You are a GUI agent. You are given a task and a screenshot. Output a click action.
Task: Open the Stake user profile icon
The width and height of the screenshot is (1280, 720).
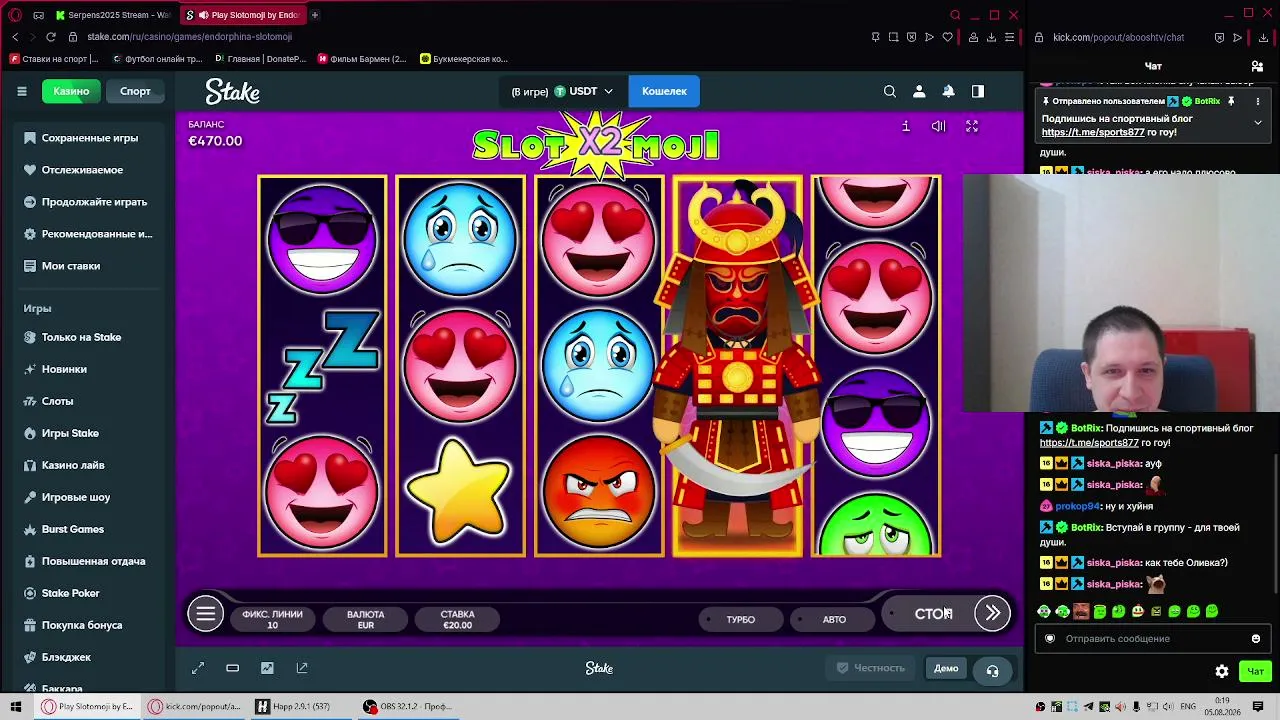pos(919,91)
